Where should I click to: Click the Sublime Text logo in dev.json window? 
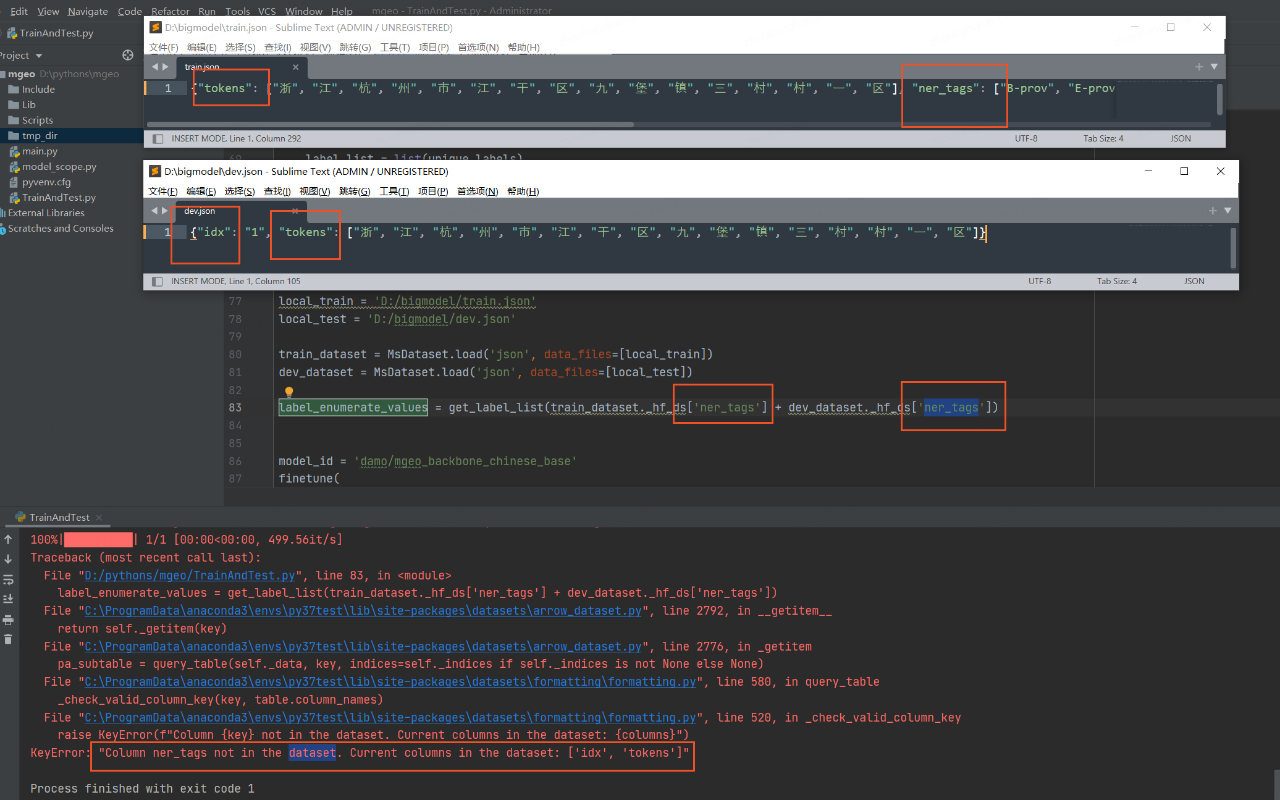click(x=155, y=172)
